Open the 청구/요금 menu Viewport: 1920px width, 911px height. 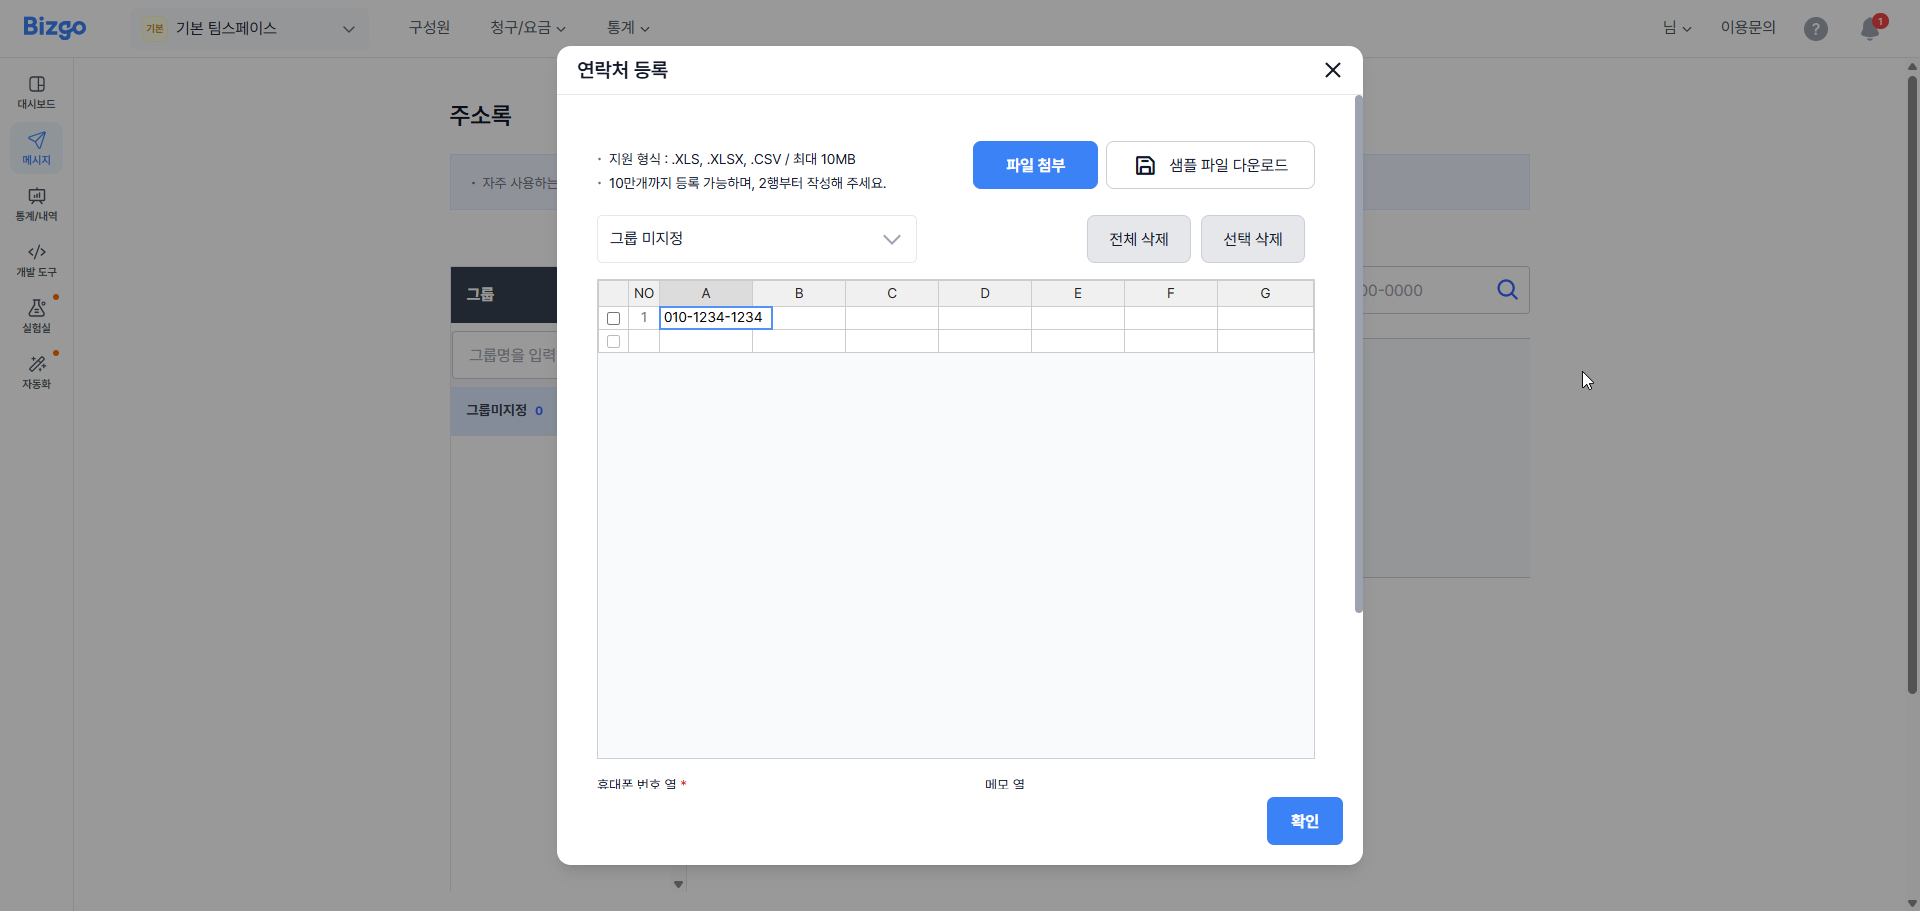pyautogui.click(x=520, y=28)
